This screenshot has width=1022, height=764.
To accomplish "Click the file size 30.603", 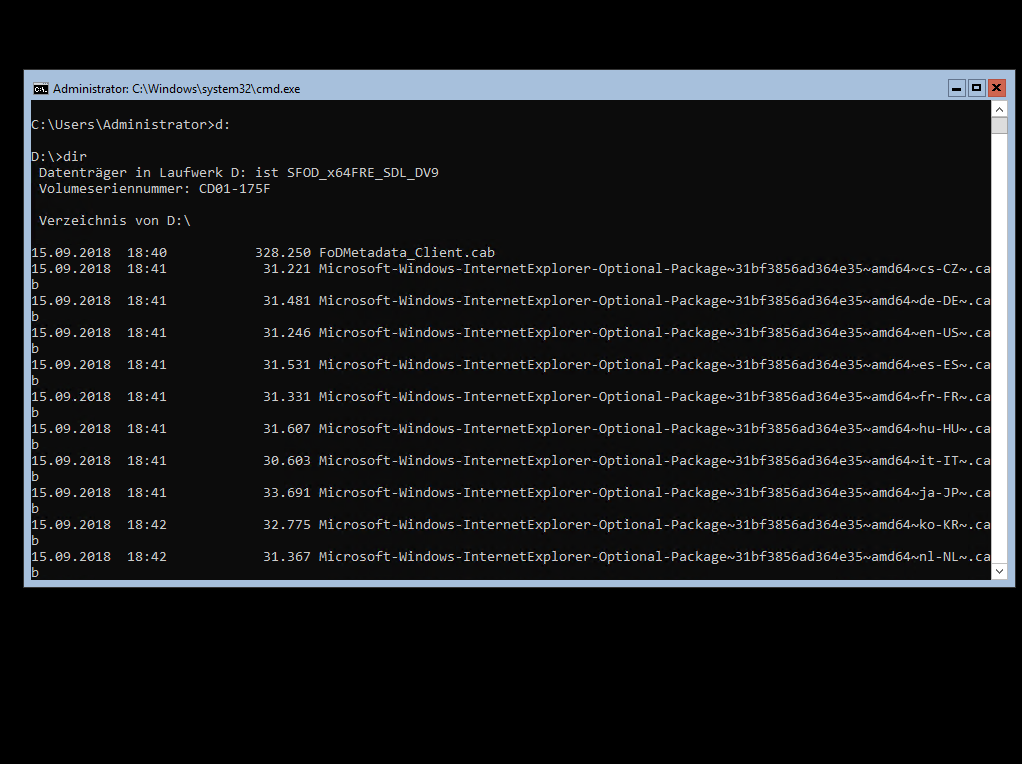I will click(287, 460).
